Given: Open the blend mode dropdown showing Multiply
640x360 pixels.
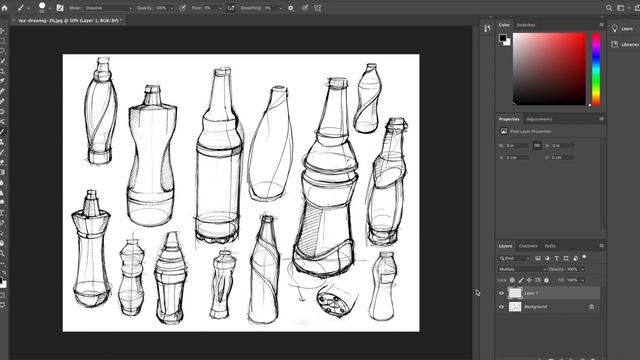Looking at the screenshot, I should click(522, 269).
